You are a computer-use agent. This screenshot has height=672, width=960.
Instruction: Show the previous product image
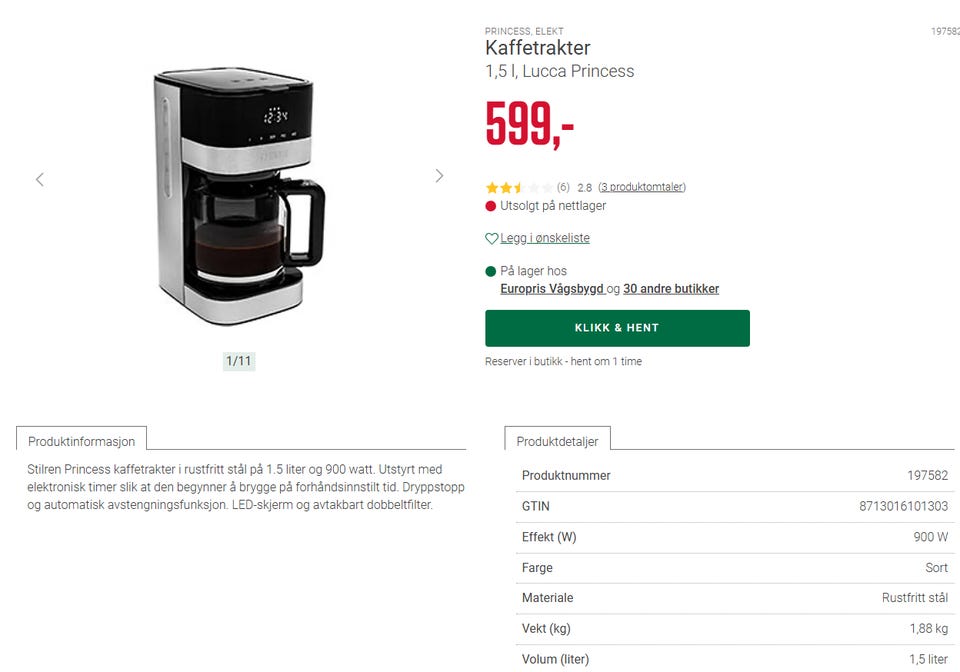[40, 179]
